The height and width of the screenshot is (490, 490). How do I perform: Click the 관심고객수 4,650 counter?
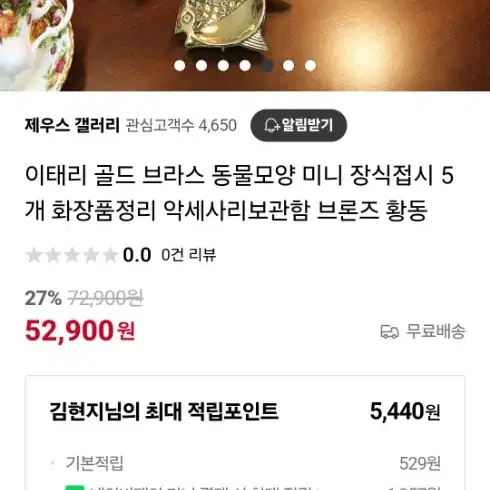pos(181,126)
